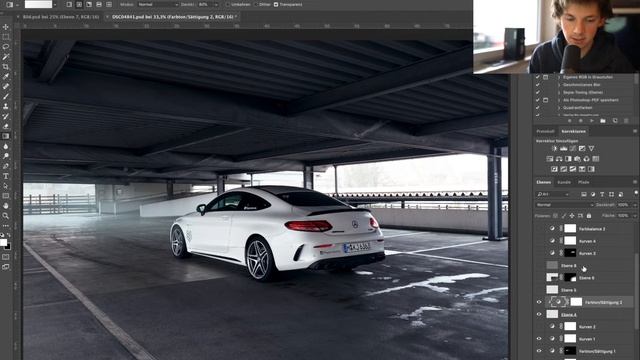The height and width of the screenshot is (360, 640).
Task: Choose linear gradient style in options bar
Action: (69, 4)
